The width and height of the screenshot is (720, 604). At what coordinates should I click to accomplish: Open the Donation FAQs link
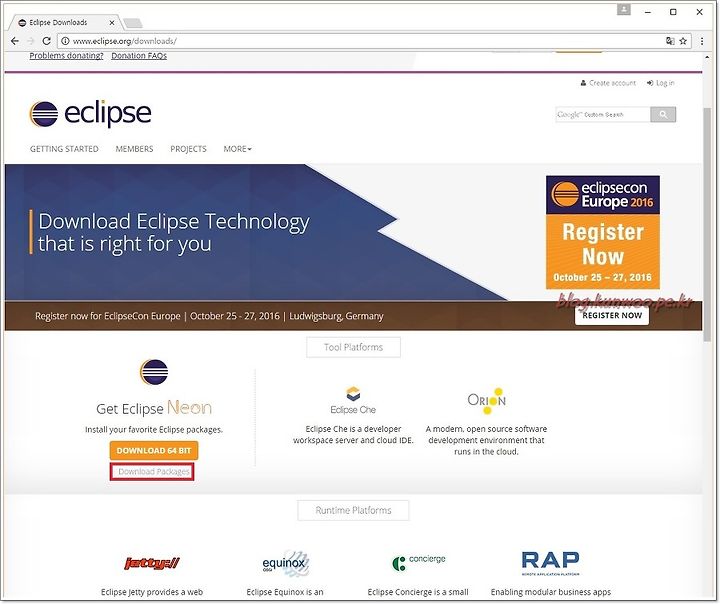pos(139,56)
